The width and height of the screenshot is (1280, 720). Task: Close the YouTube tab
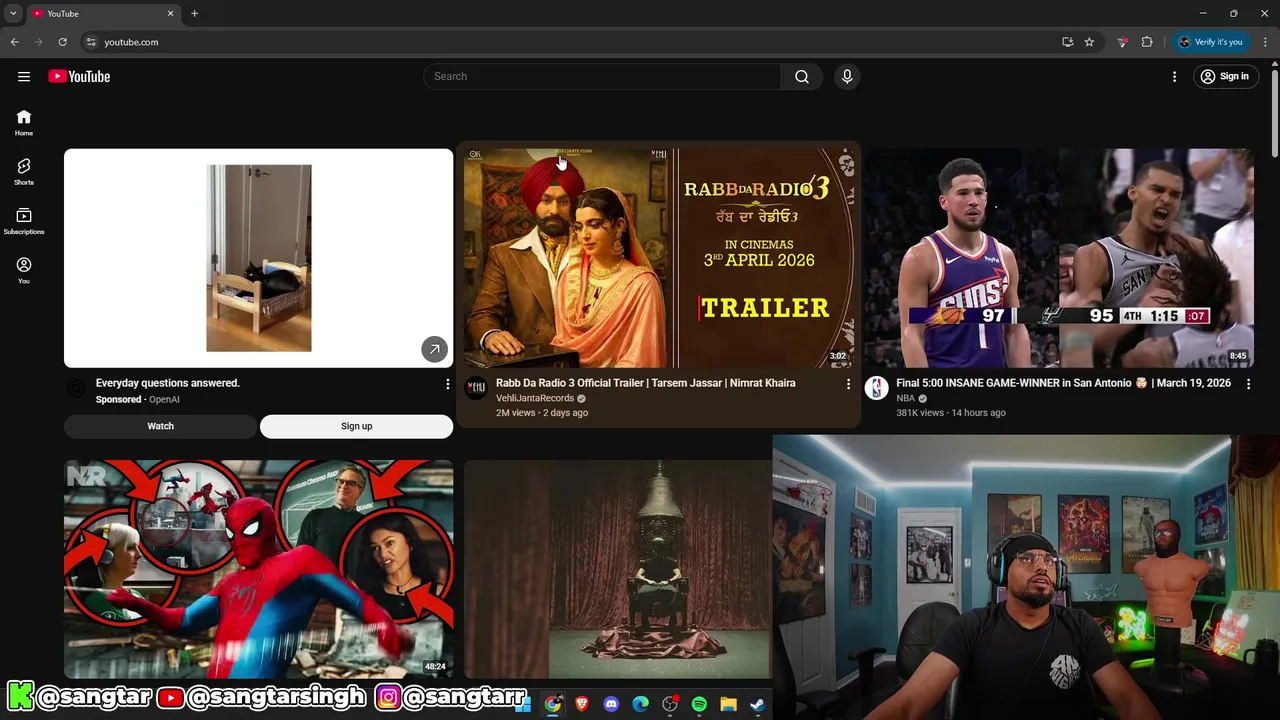170,13
